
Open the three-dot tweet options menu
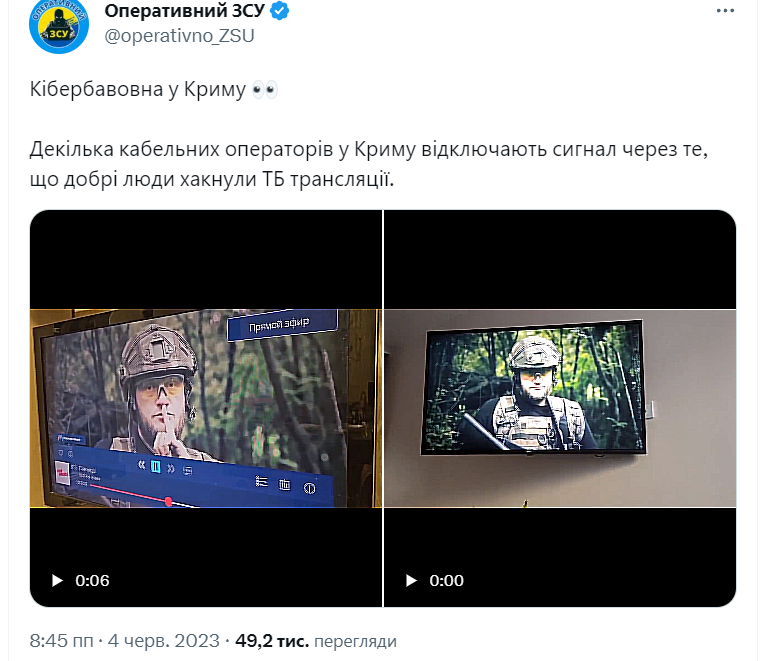pos(725,11)
